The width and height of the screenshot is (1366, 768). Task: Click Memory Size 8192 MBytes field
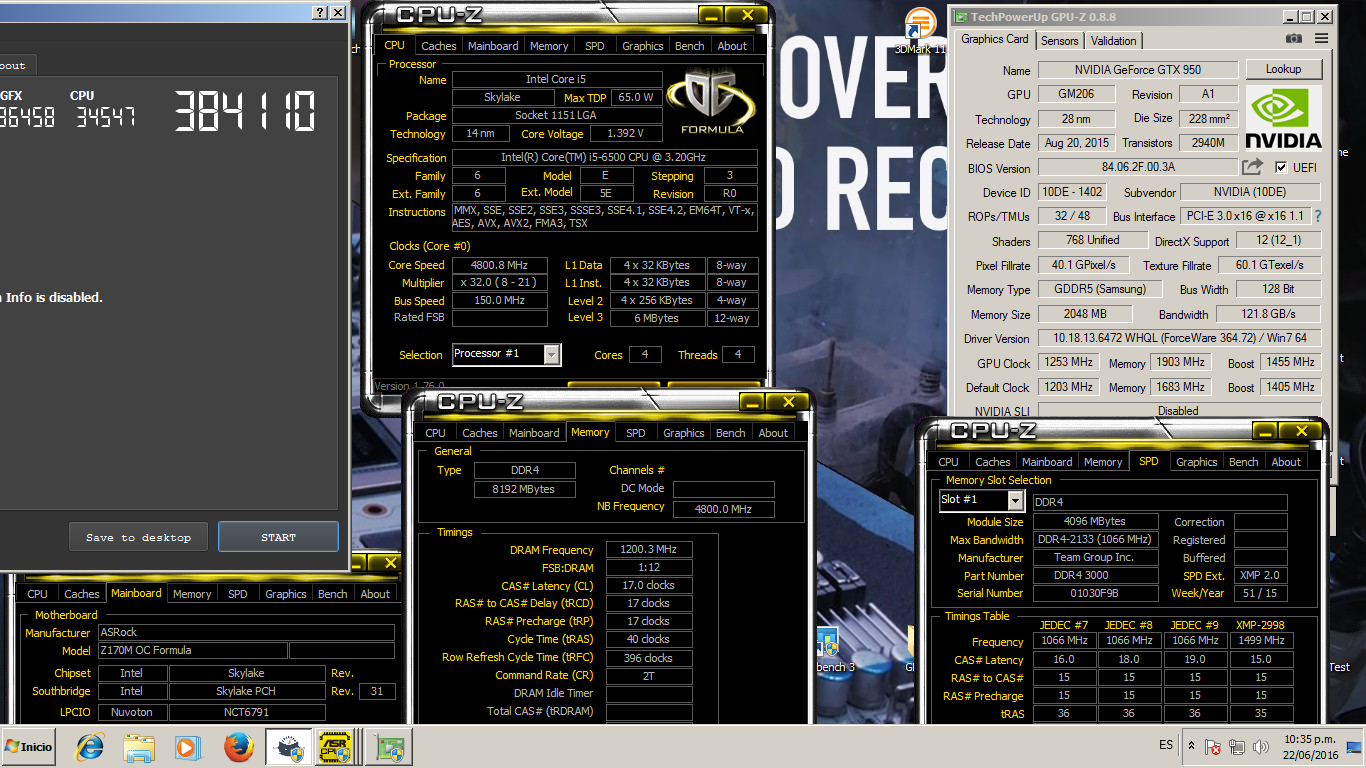click(x=525, y=489)
